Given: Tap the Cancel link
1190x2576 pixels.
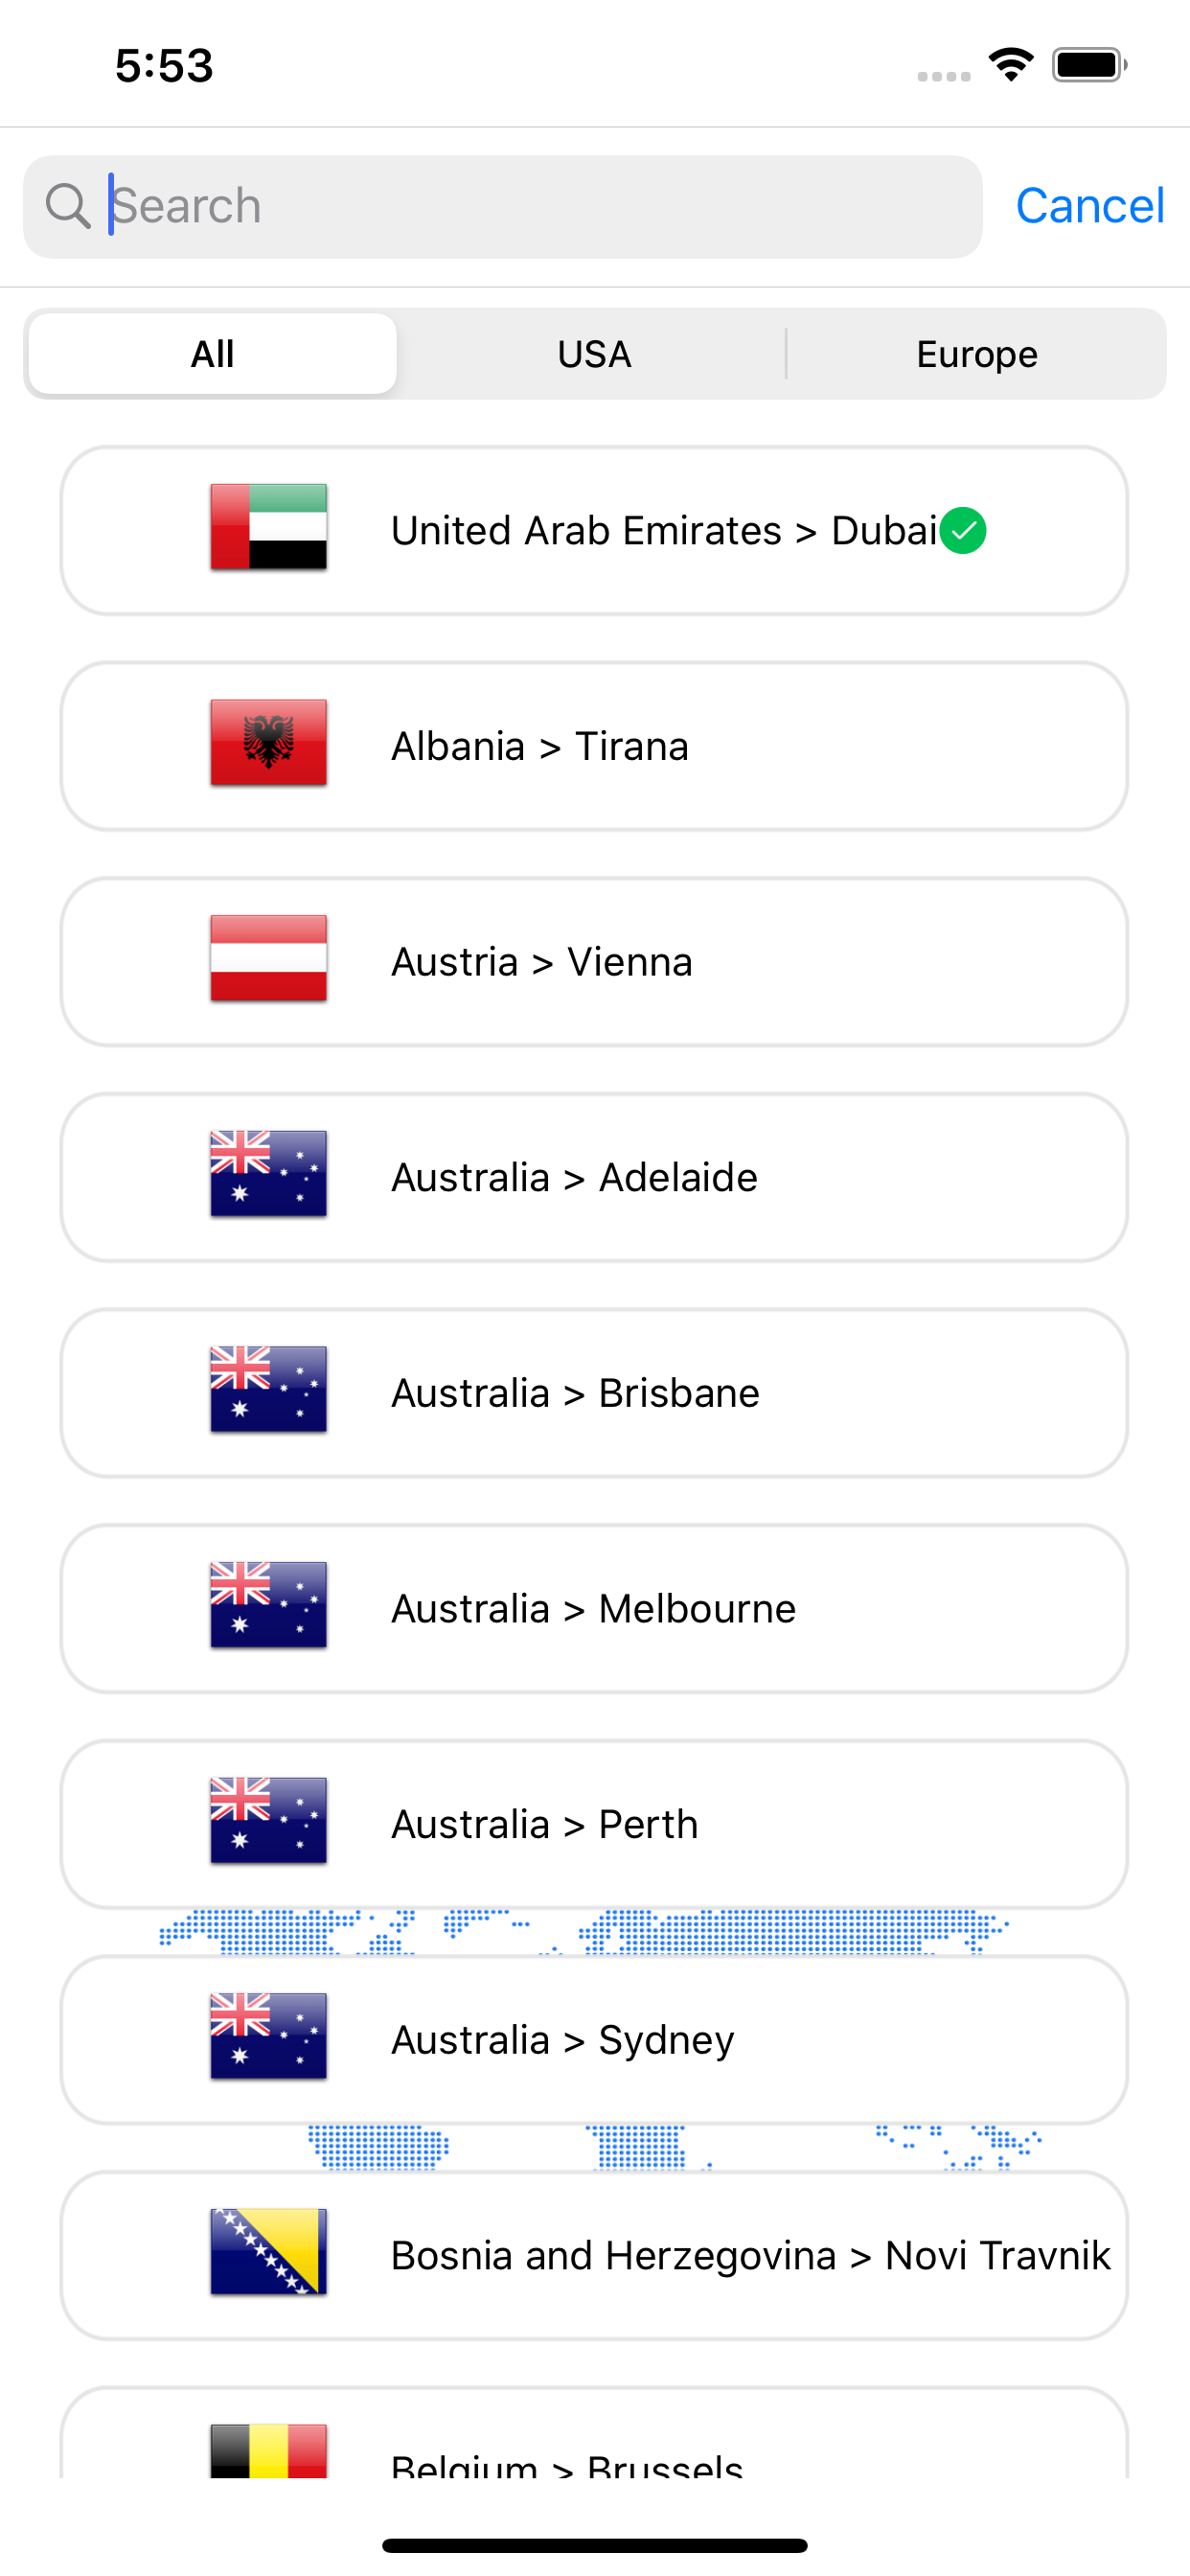Looking at the screenshot, I should pos(1091,205).
